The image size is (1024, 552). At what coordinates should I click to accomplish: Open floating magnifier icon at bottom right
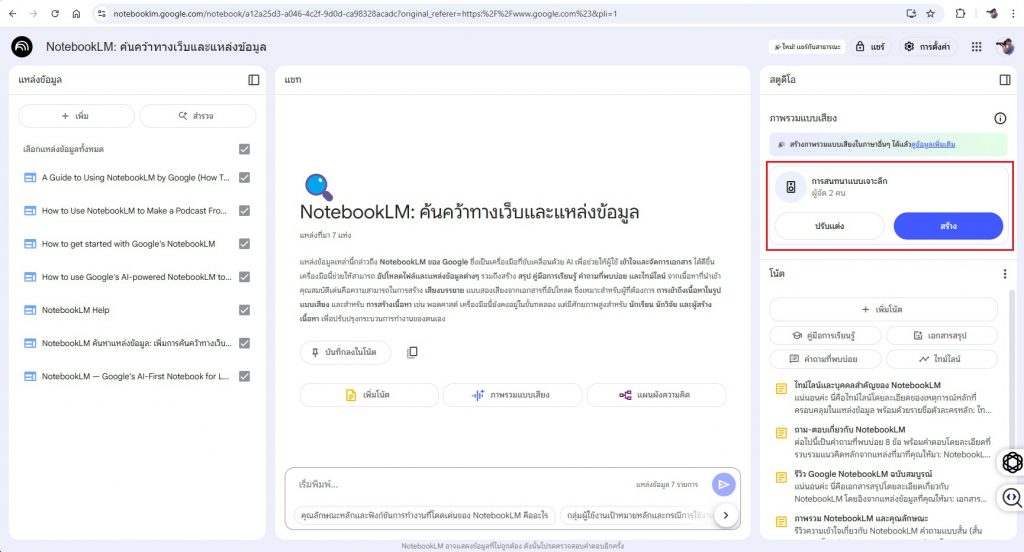pos(1012,497)
